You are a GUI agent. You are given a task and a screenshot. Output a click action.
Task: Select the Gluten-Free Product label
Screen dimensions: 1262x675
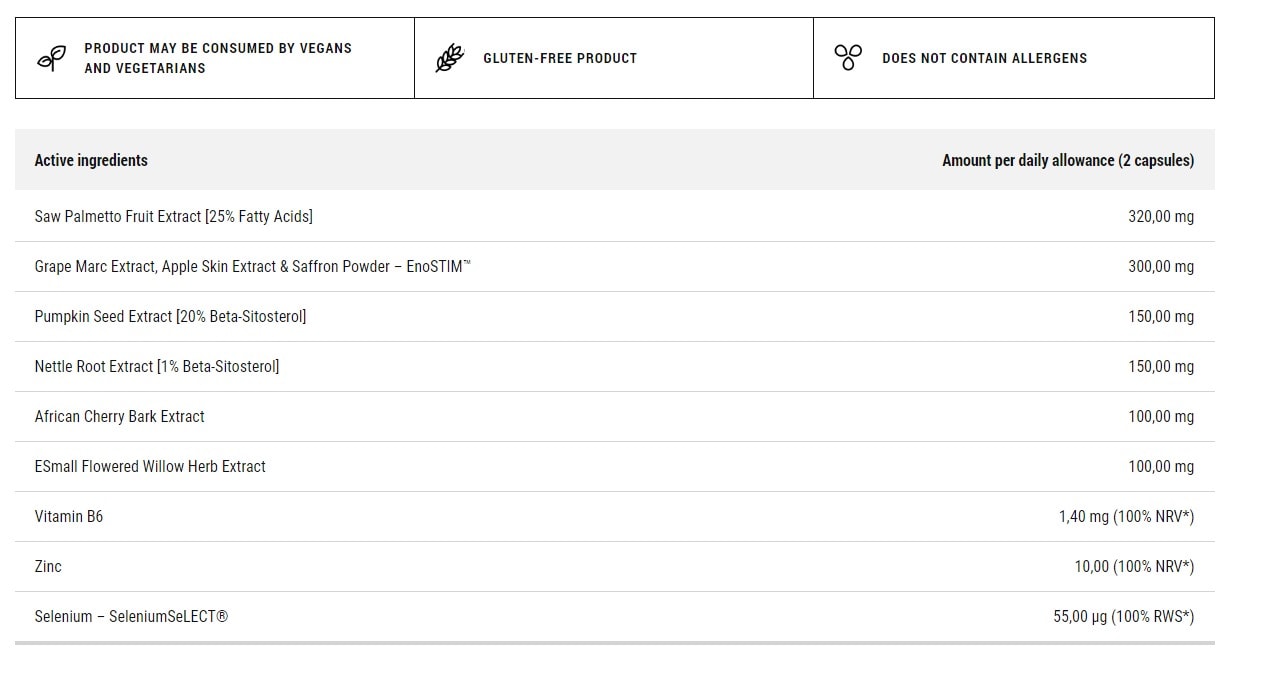560,58
